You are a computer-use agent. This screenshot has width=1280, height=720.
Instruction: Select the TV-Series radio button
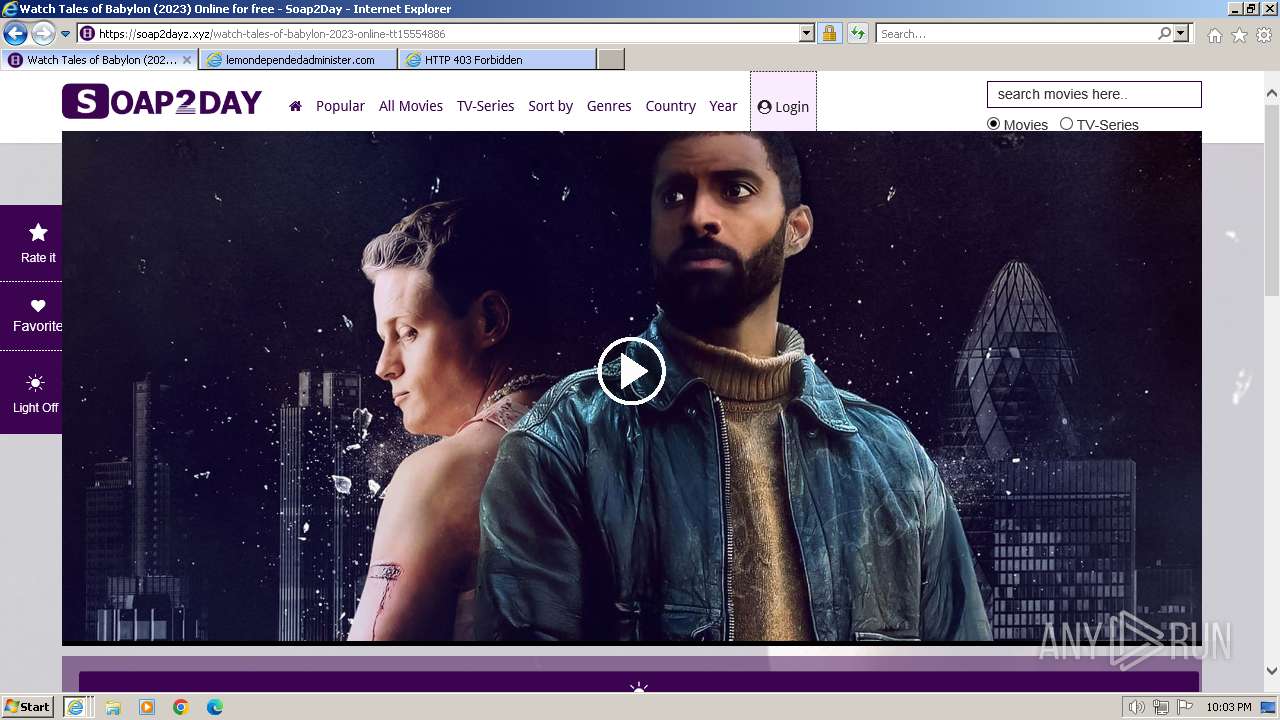tap(1066, 124)
